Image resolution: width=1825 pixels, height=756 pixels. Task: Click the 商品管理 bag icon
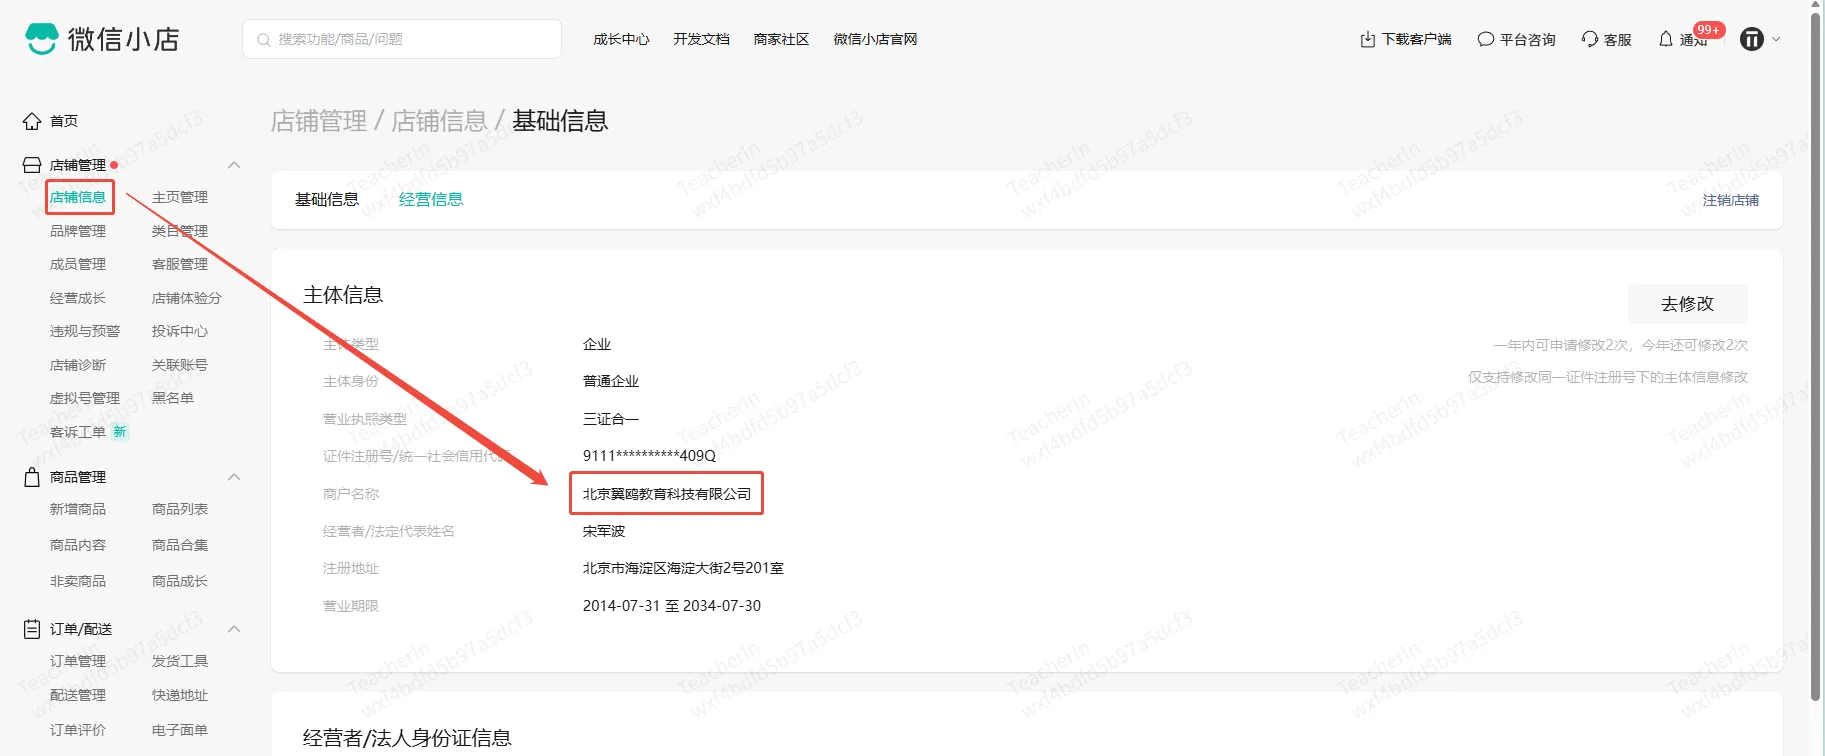[32, 477]
